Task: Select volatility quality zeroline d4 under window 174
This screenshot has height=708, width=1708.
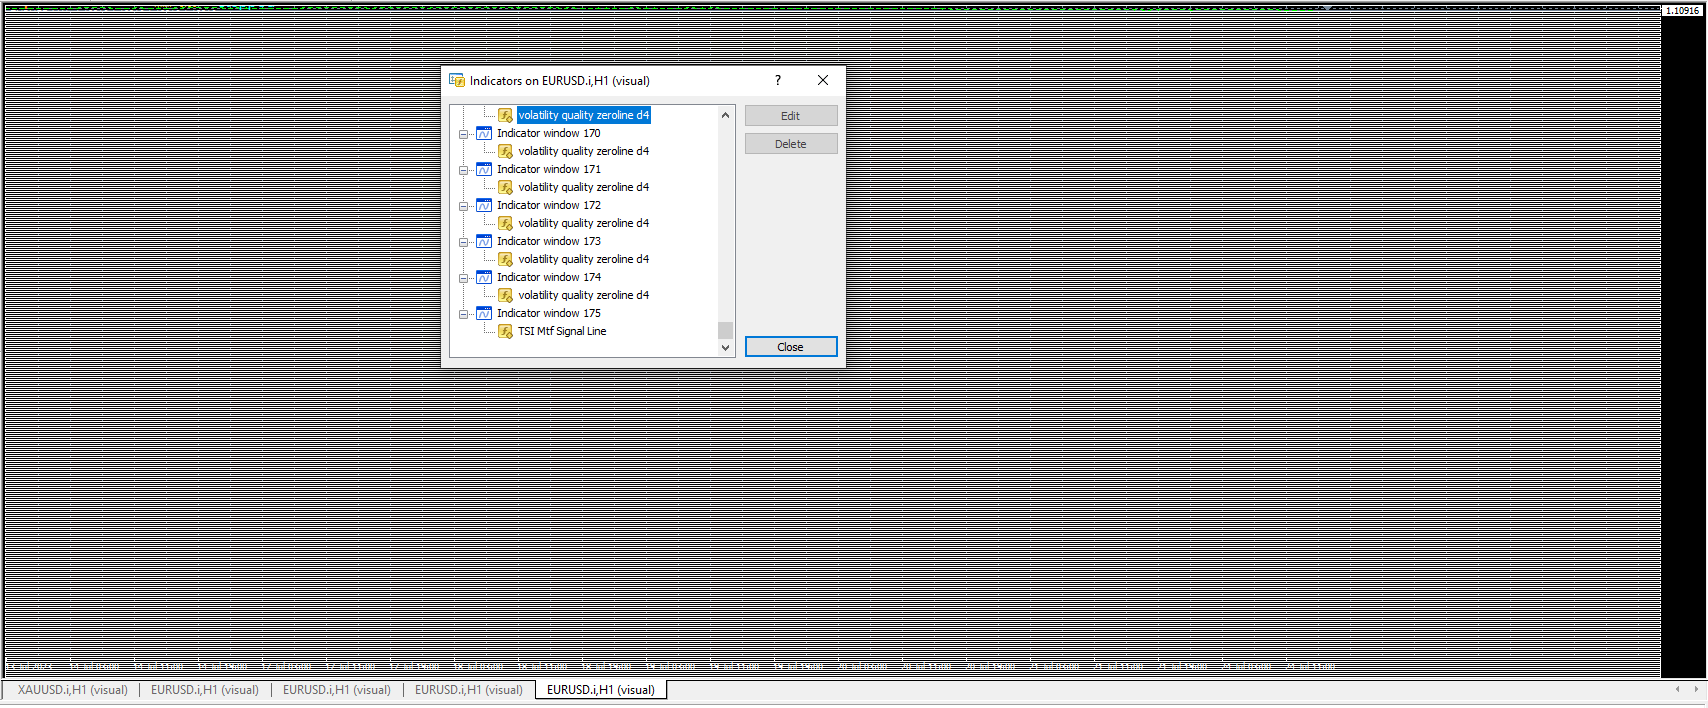Action: (584, 295)
